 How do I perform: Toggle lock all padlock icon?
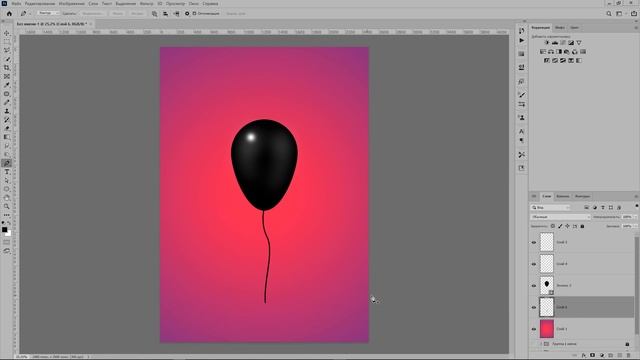[582, 226]
